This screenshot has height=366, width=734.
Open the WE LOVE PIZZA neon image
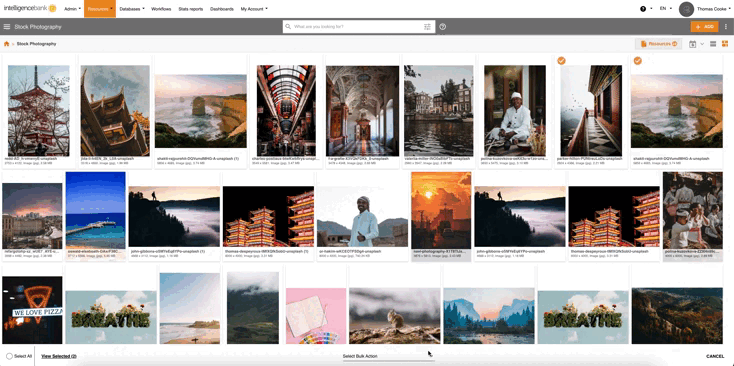32,310
